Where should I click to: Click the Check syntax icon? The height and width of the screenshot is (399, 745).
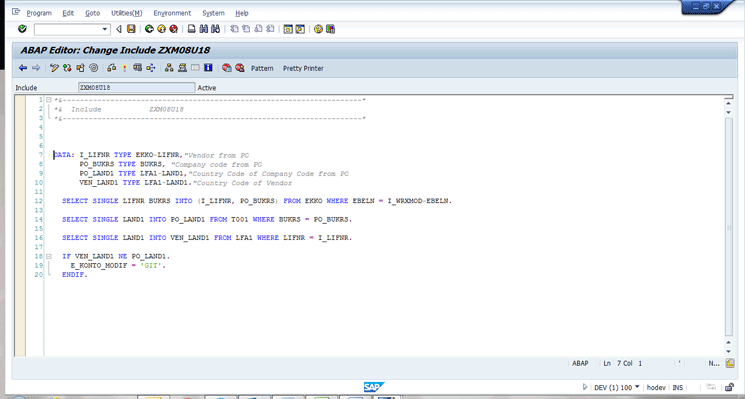tap(112, 68)
